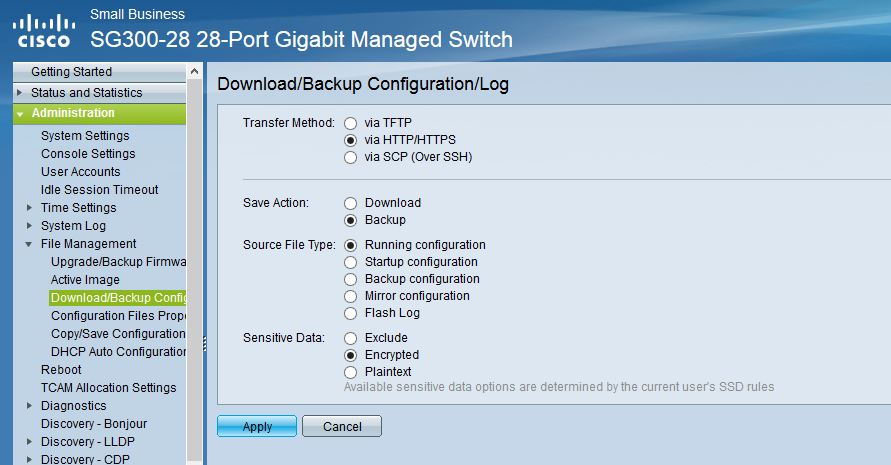Open Reboot page in sidebar
This screenshot has height=465, width=891.
point(61,370)
